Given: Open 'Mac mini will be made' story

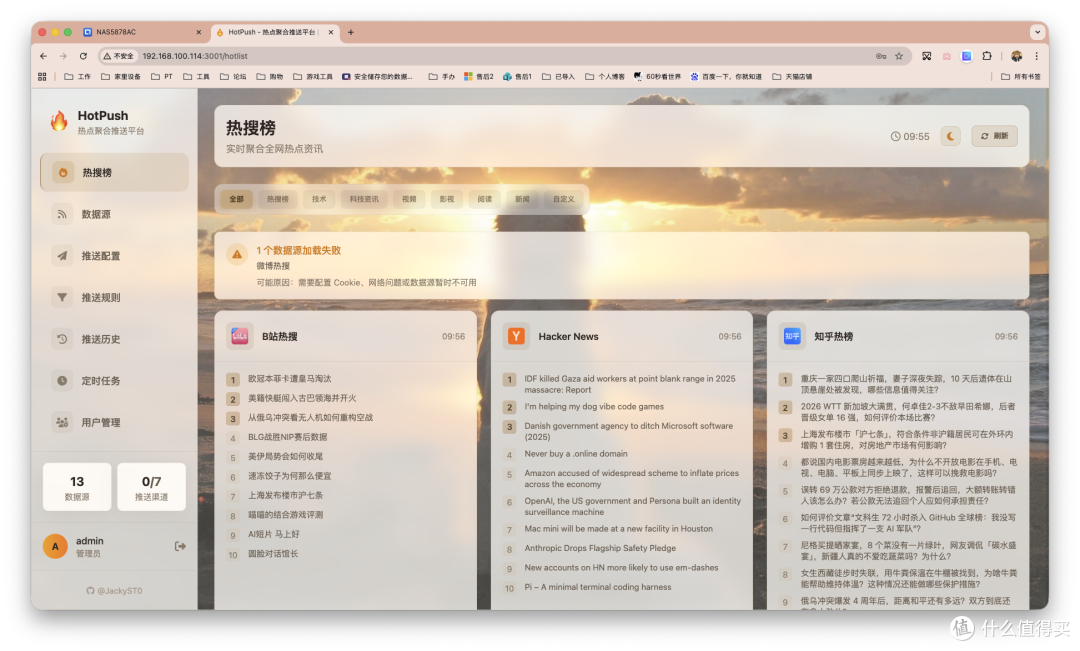Looking at the screenshot, I should pos(619,529).
